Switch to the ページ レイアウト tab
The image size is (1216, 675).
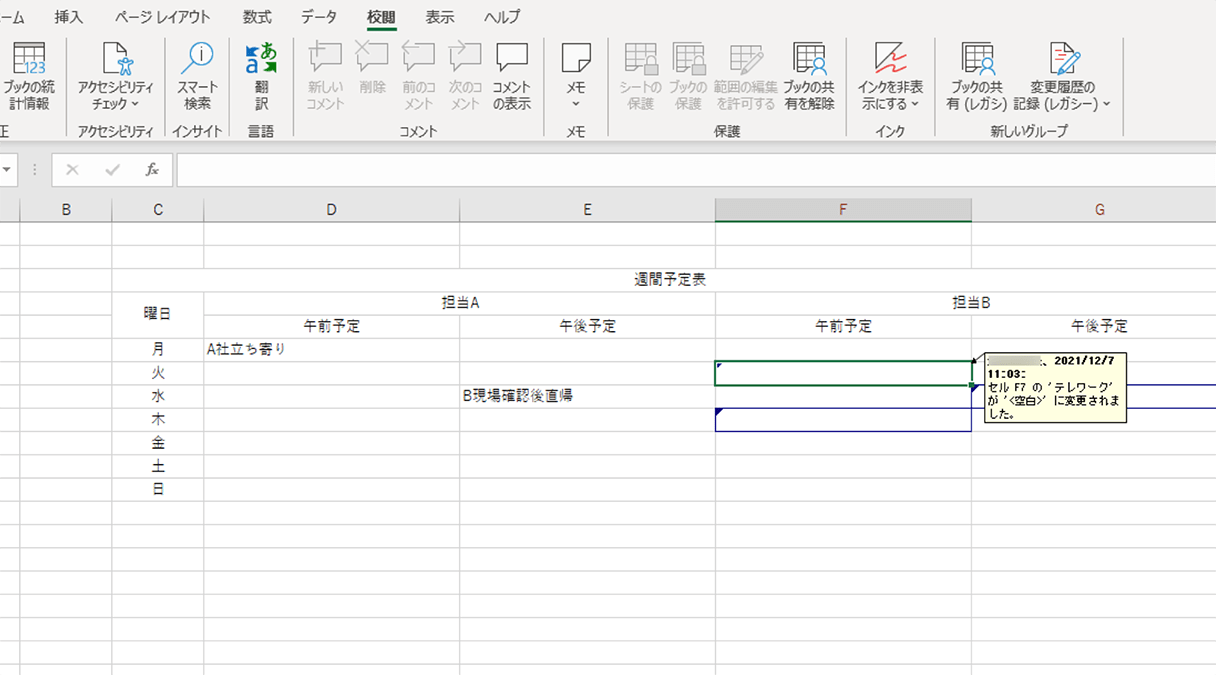[x=163, y=17]
